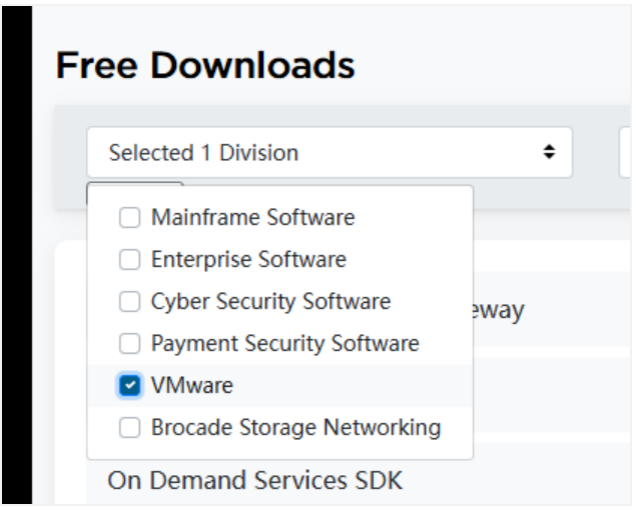Open the download entry ending in "eway"
Viewport: 636px width, 510px height.
coord(498,310)
